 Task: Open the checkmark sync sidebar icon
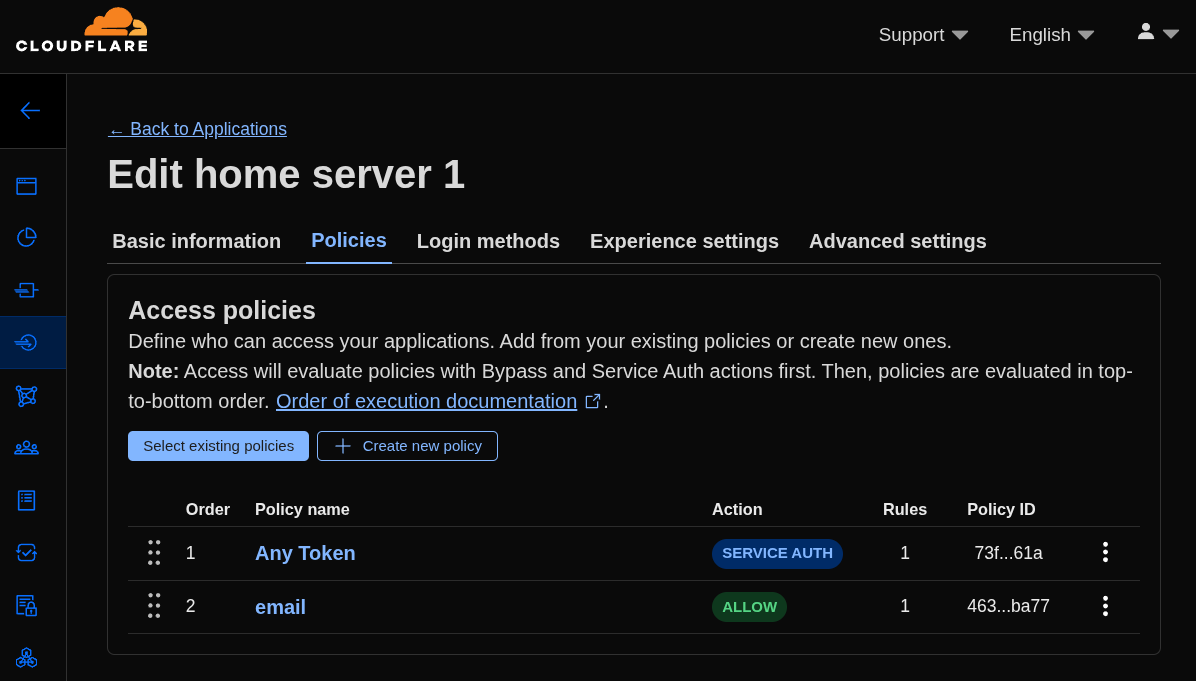pos(27,552)
